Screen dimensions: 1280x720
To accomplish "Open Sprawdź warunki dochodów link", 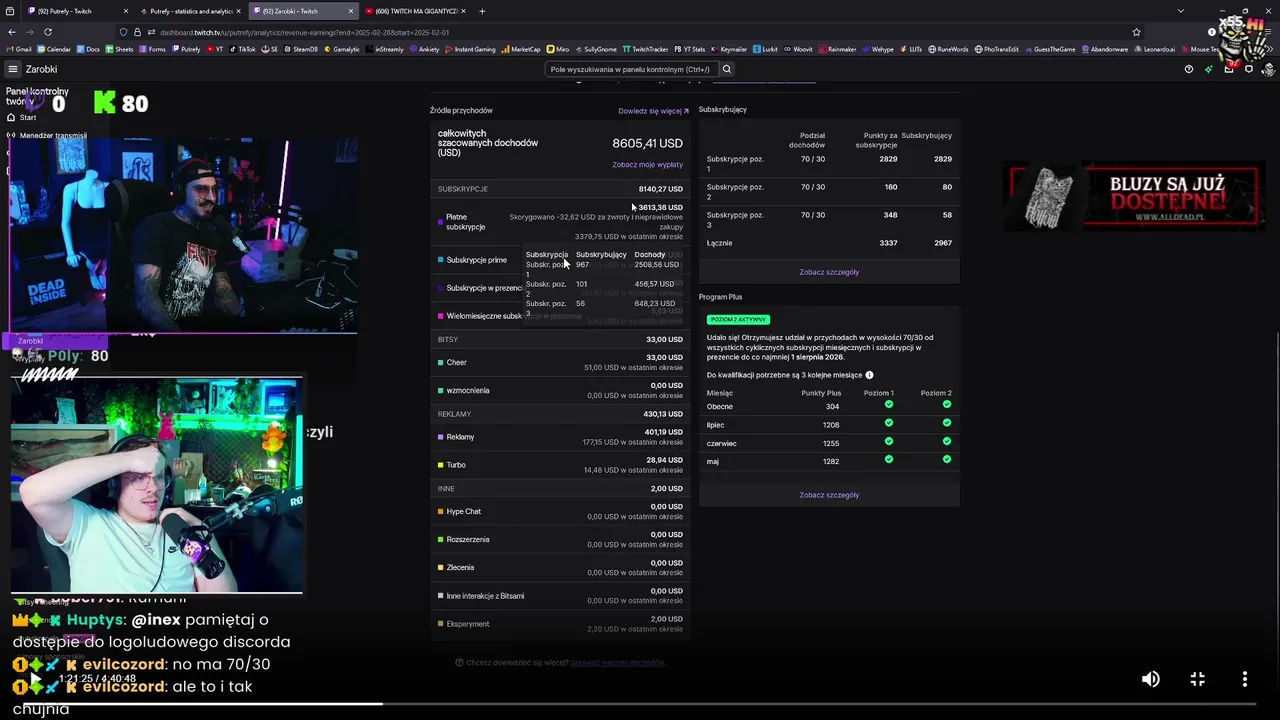I will (x=617, y=662).
